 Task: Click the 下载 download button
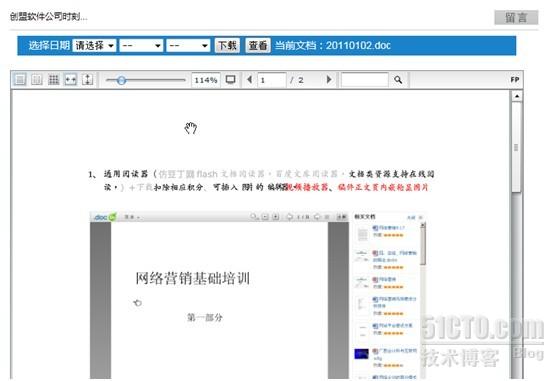point(227,46)
